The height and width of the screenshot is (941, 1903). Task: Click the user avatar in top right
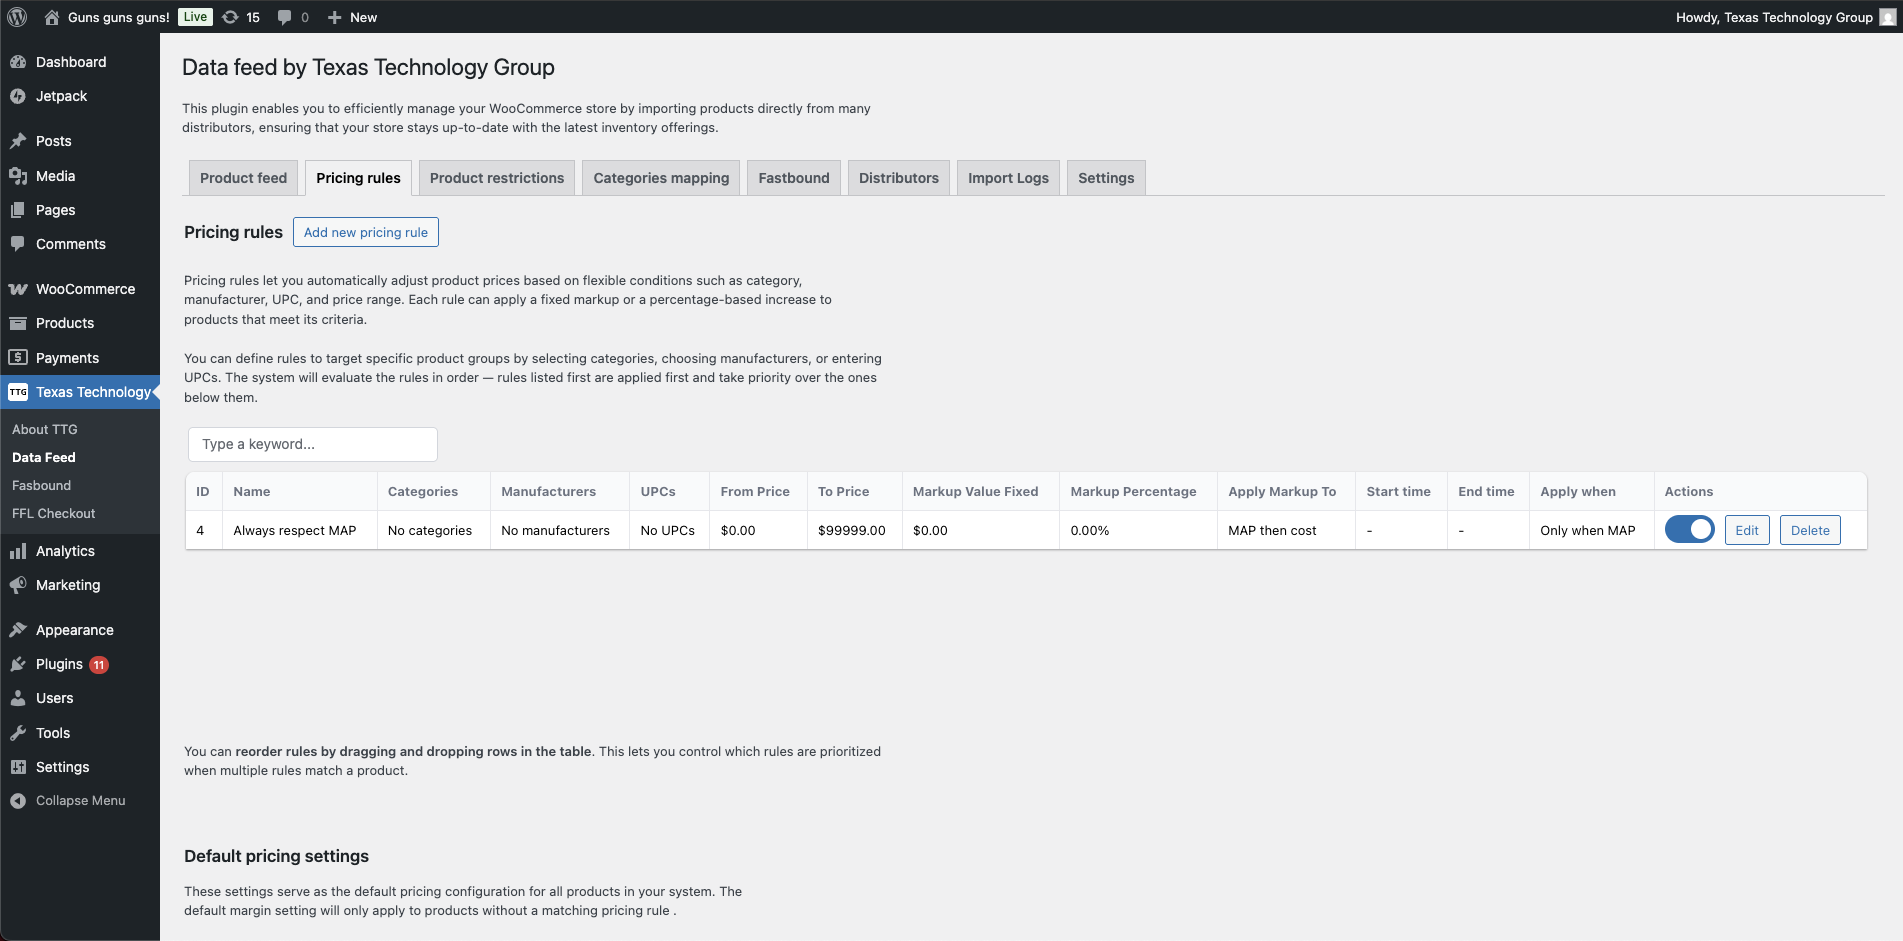pos(1887,17)
